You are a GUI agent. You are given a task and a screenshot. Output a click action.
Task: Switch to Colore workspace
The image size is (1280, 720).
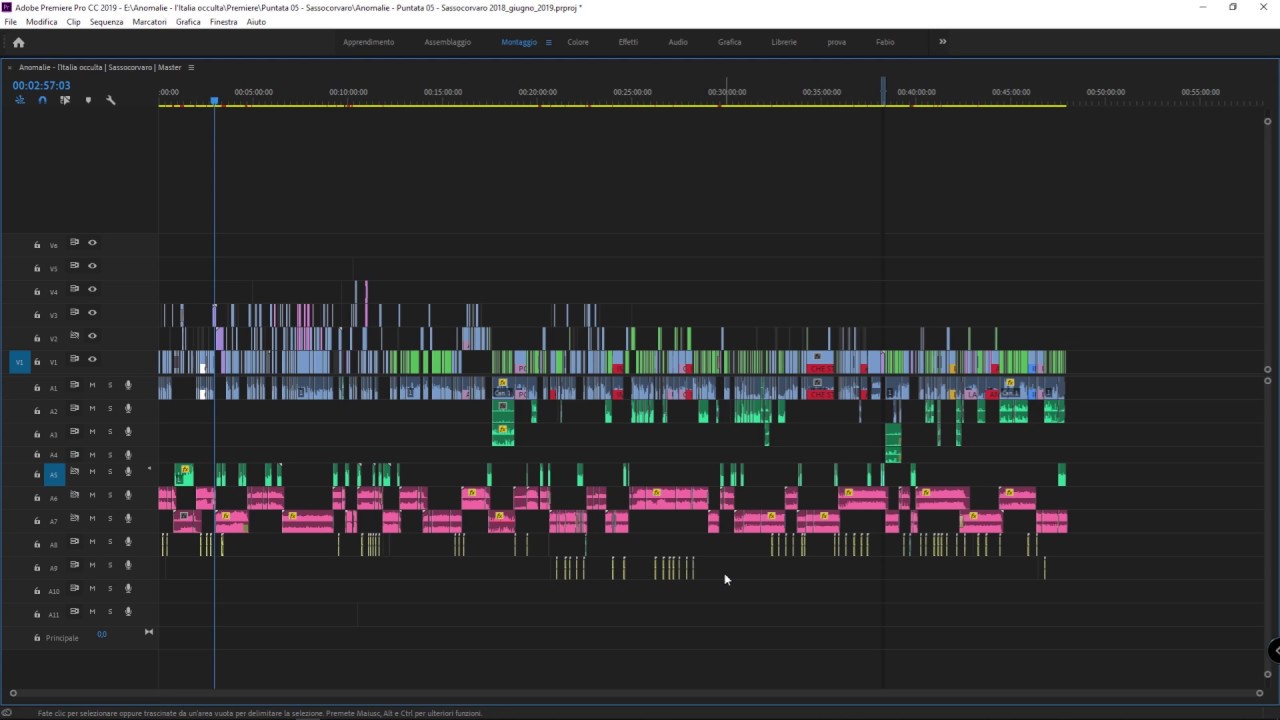[x=578, y=42]
